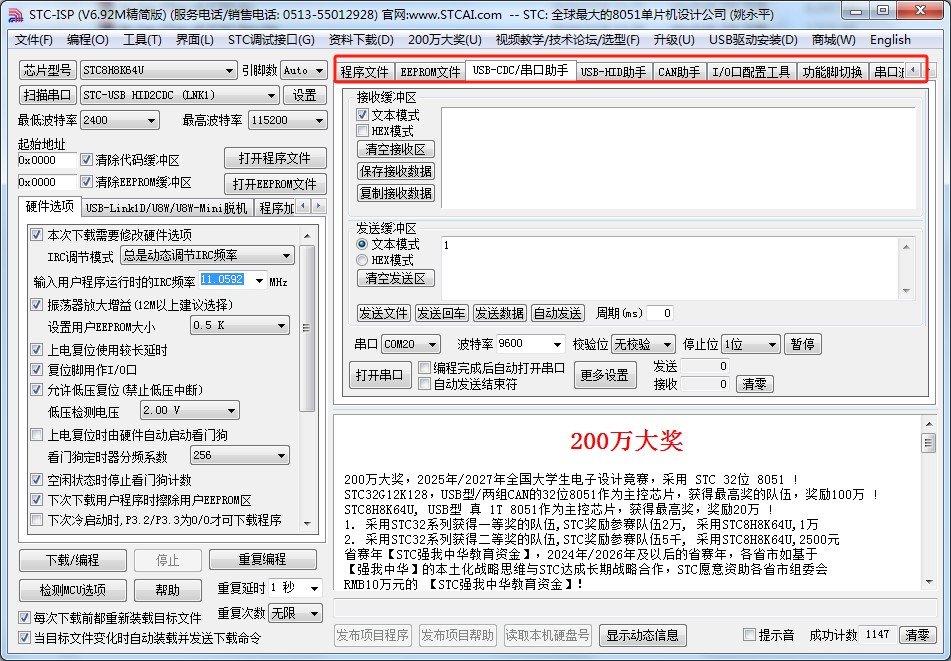The width and height of the screenshot is (951, 661).
Task: Click 清空接收区 button
Action: tap(395, 149)
